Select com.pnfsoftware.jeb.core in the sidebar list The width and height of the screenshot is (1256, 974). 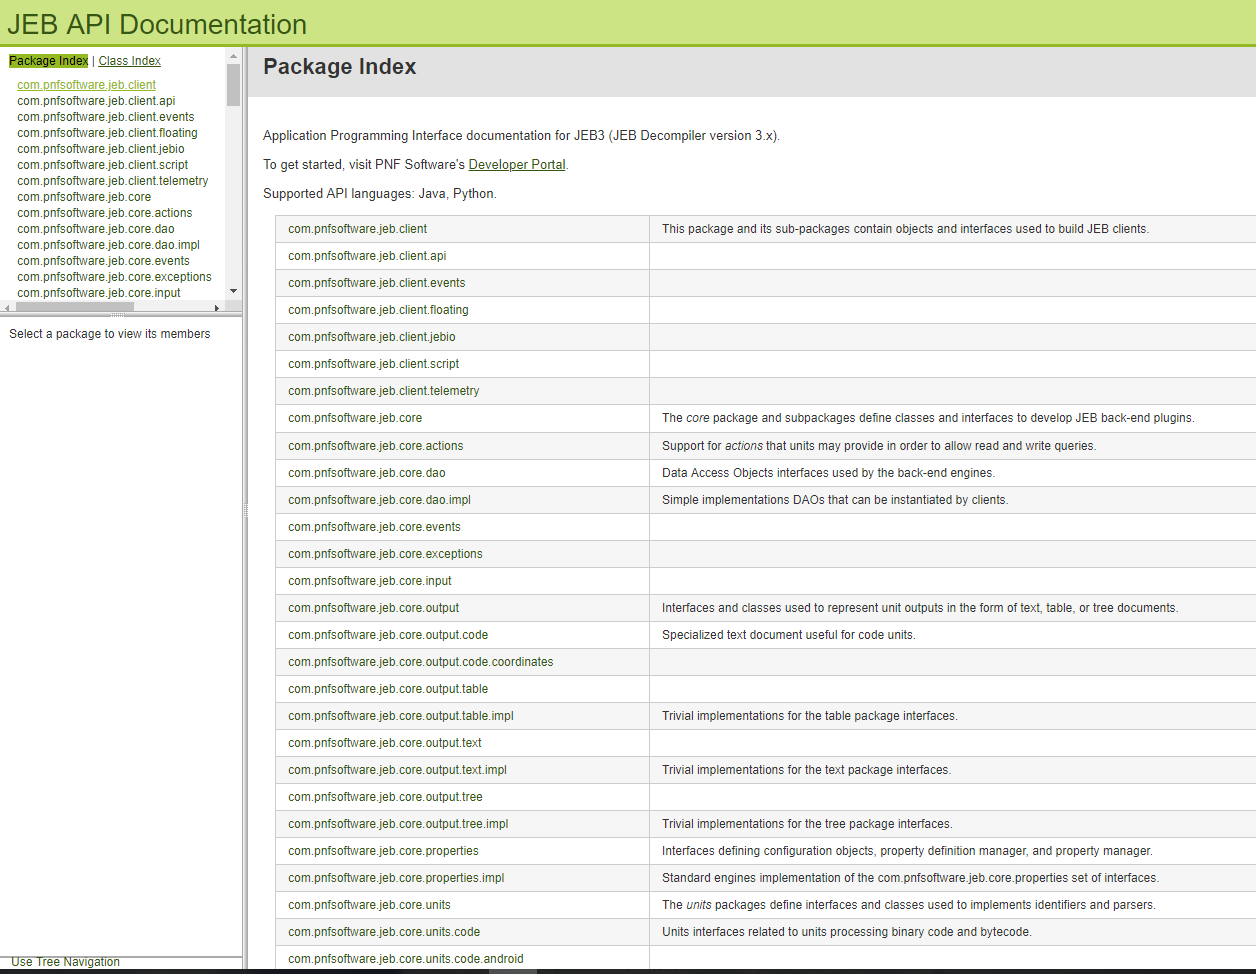(84, 197)
